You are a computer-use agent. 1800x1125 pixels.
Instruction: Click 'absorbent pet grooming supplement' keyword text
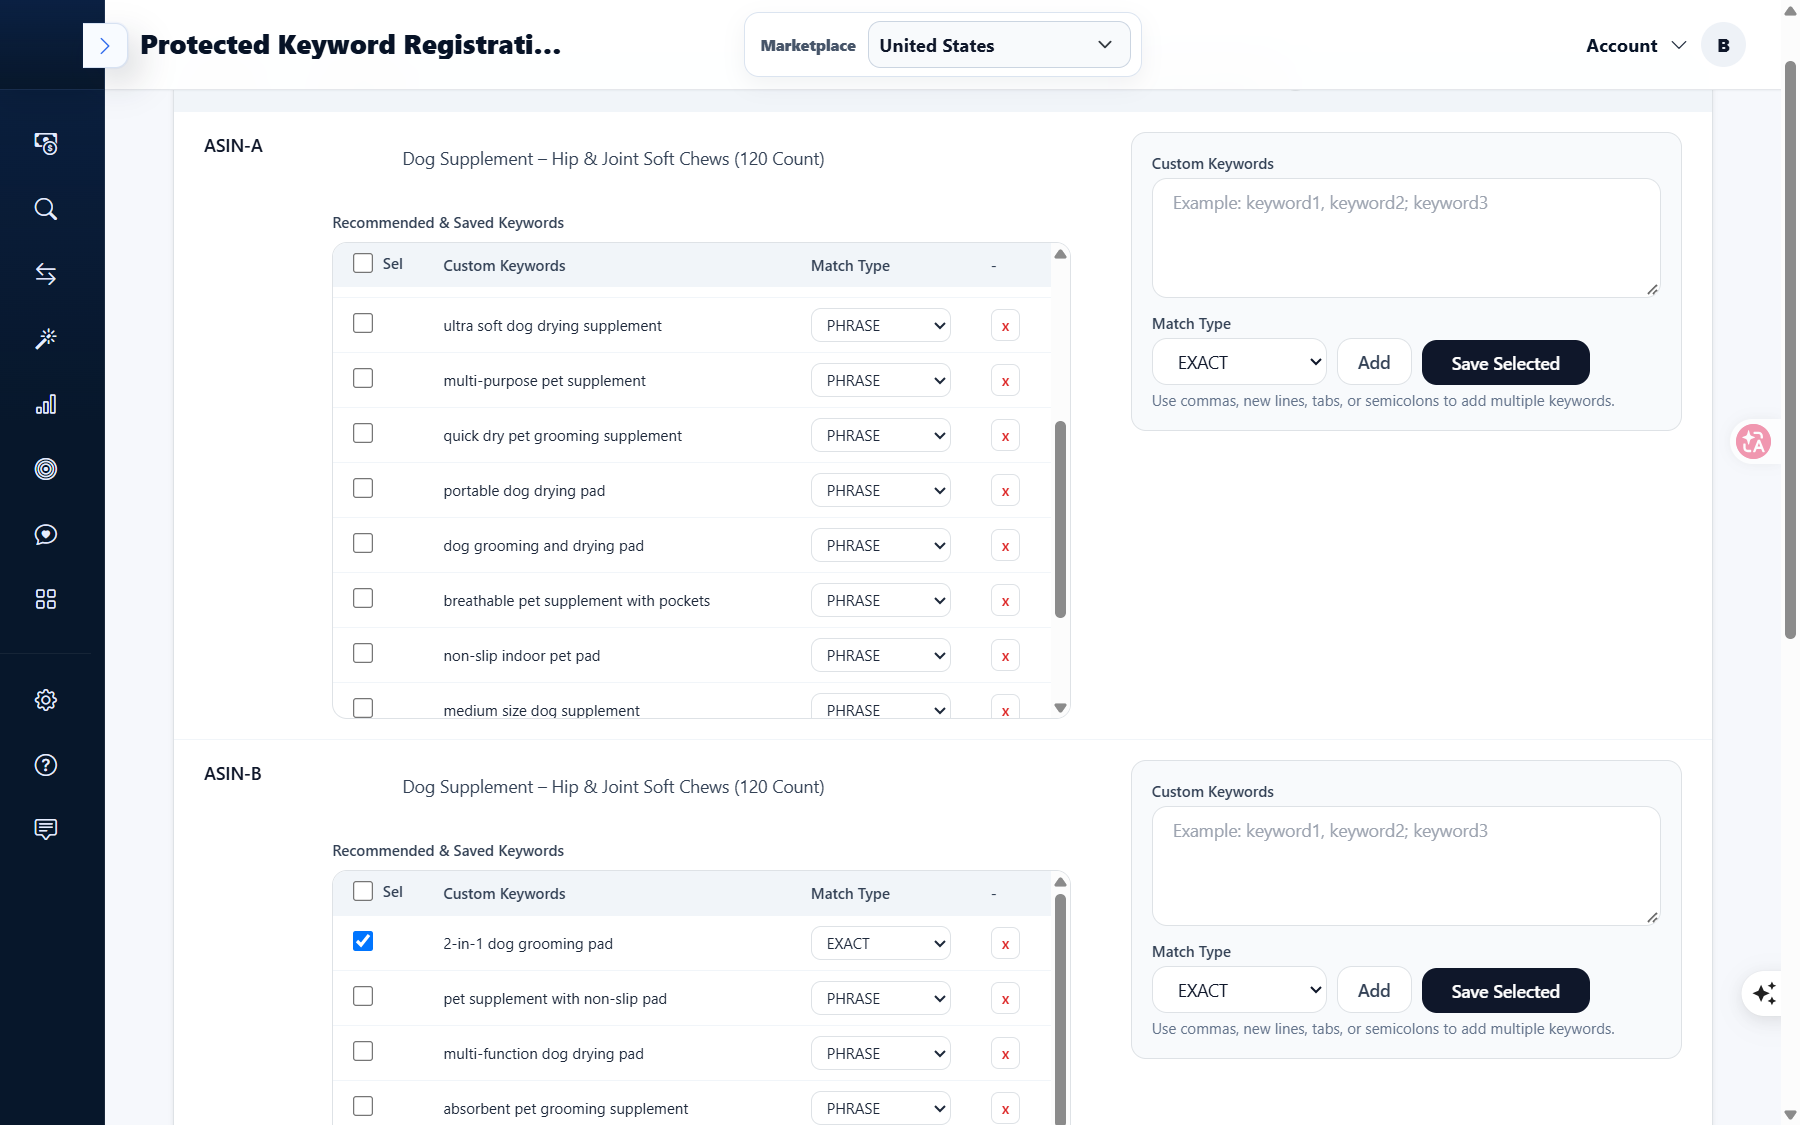(x=565, y=1109)
